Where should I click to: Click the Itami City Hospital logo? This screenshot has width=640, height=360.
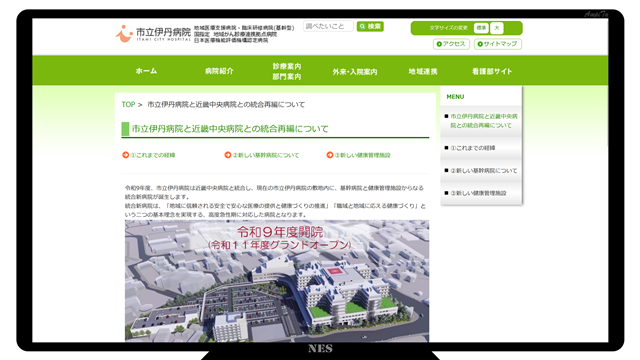tap(153, 33)
